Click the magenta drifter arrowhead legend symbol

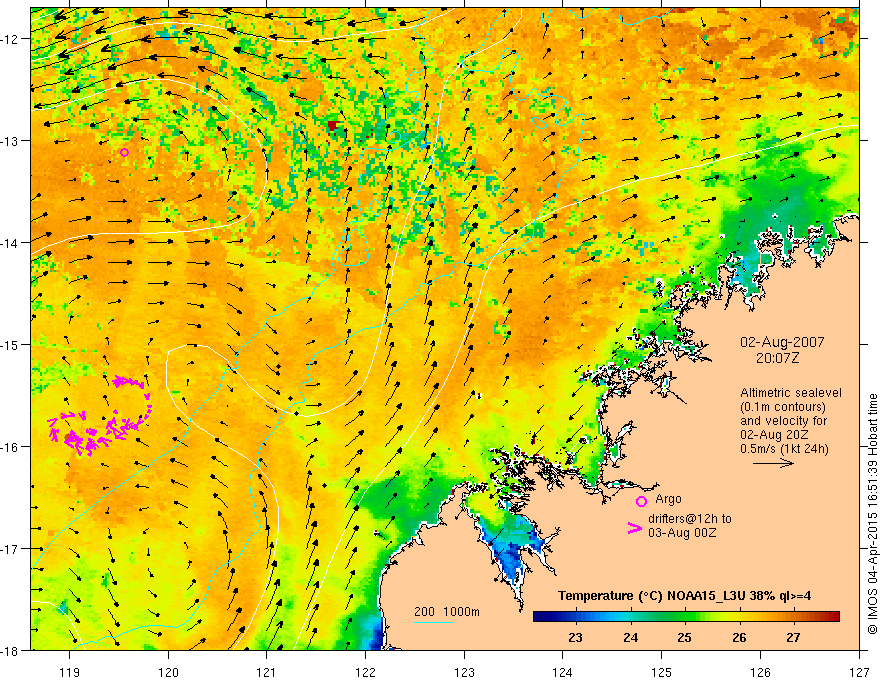pyautogui.click(x=634, y=528)
